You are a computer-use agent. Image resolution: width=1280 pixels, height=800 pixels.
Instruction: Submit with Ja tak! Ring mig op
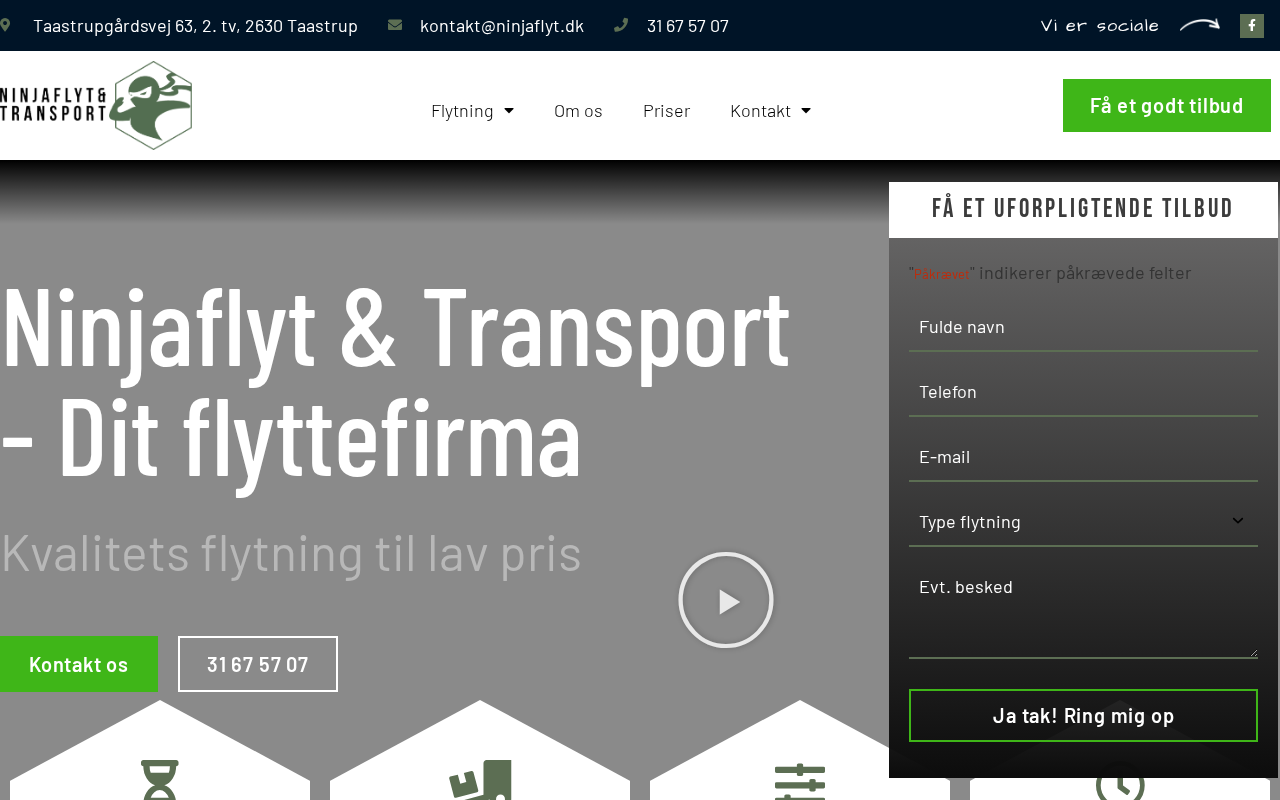click(1083, 715)
